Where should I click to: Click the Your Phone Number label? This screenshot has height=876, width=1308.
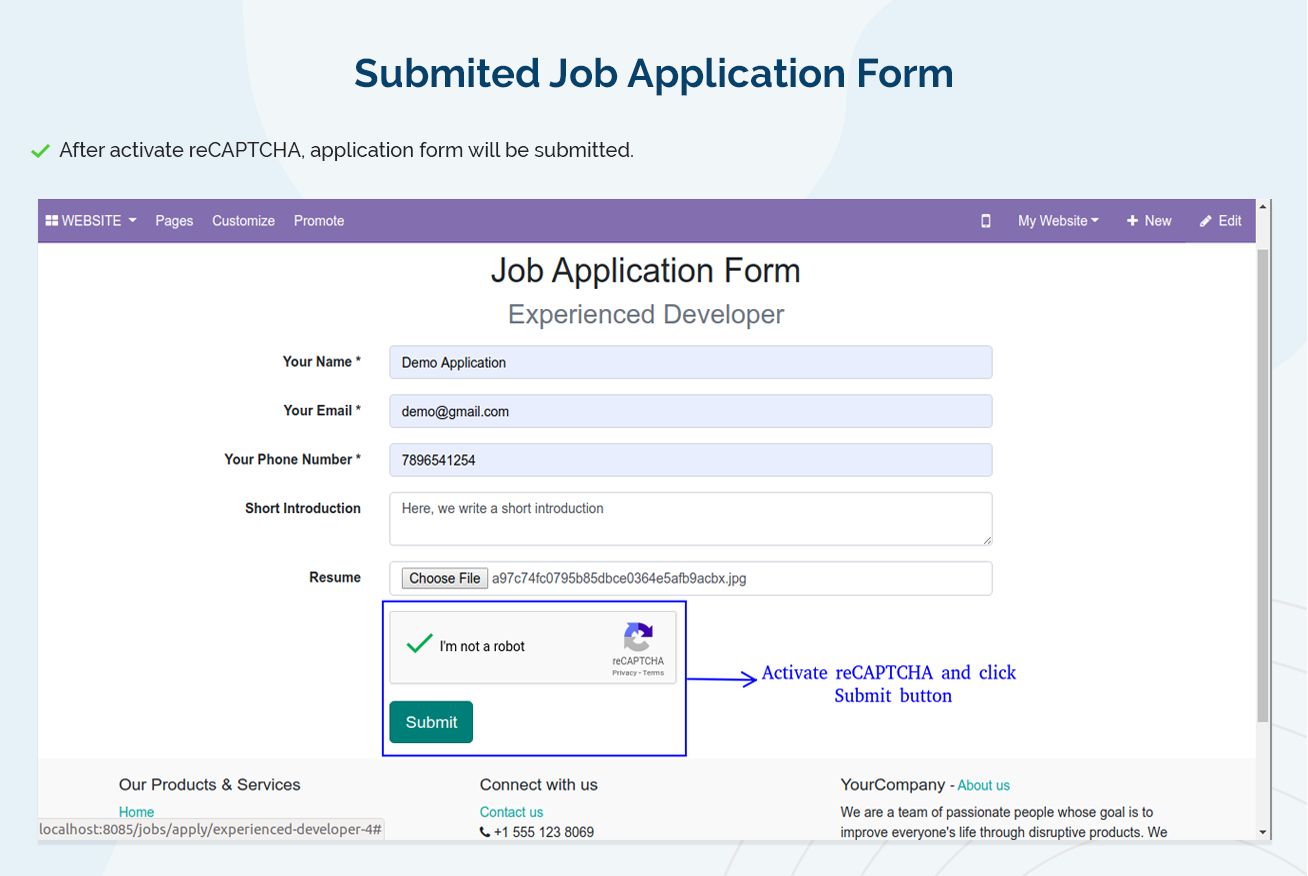[293, 460]
